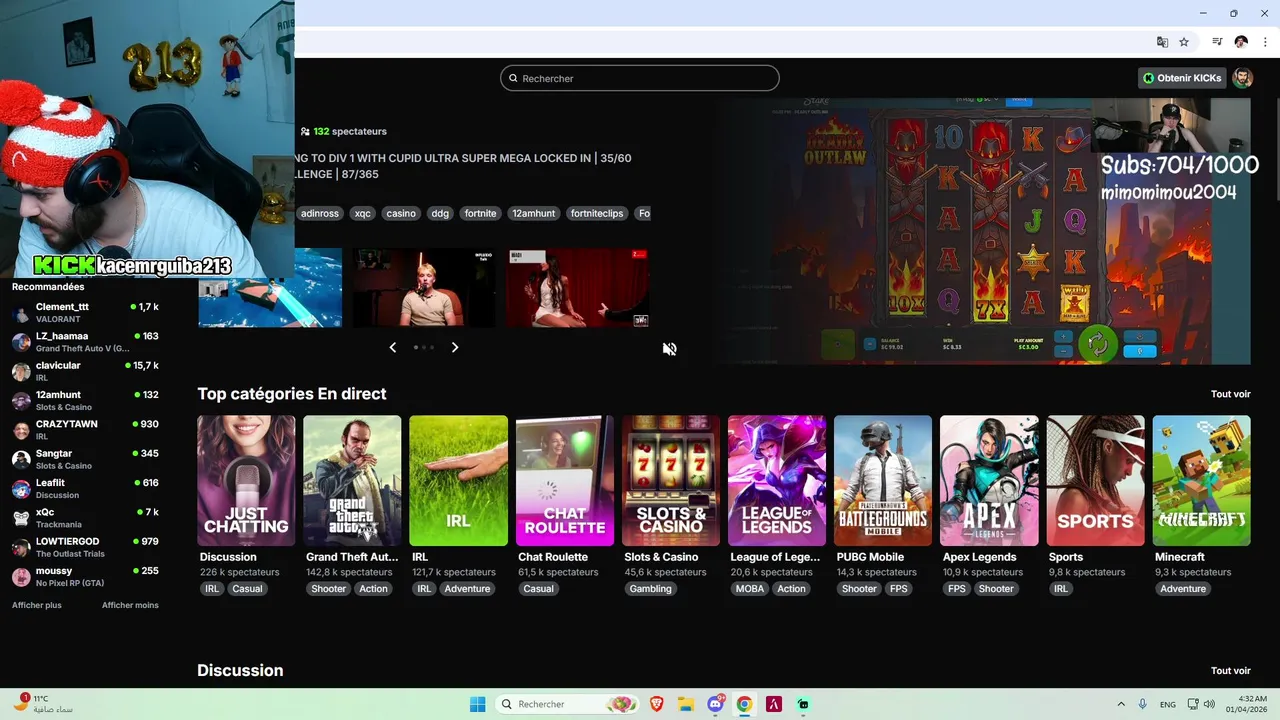1280x720 pixels.
Task: Show hidden system tray icons
Action: point(1120,704)
